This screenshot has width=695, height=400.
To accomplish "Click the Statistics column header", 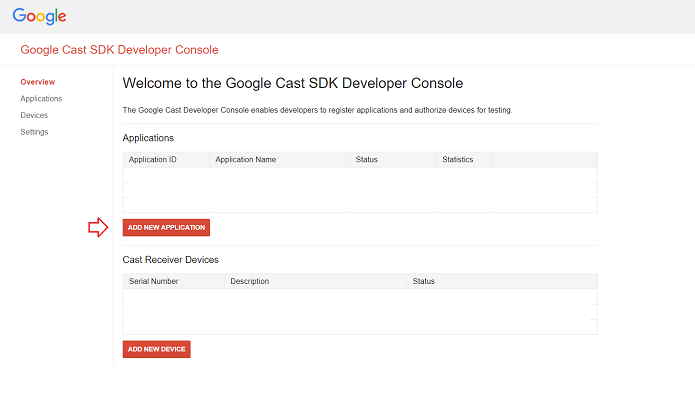I will coord(458,160).
